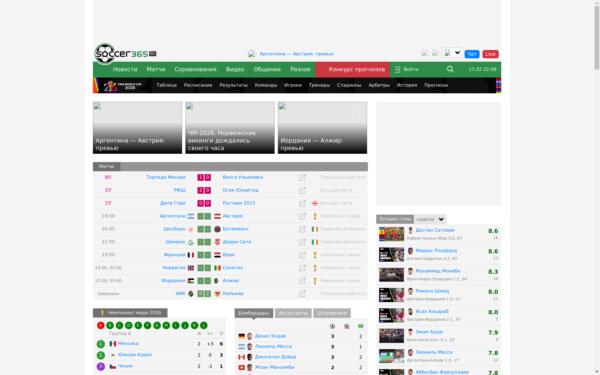Screen dimensions: 600x375
Task: Open Стадионы in the World Cup submenu
Action: click(349, 85)
